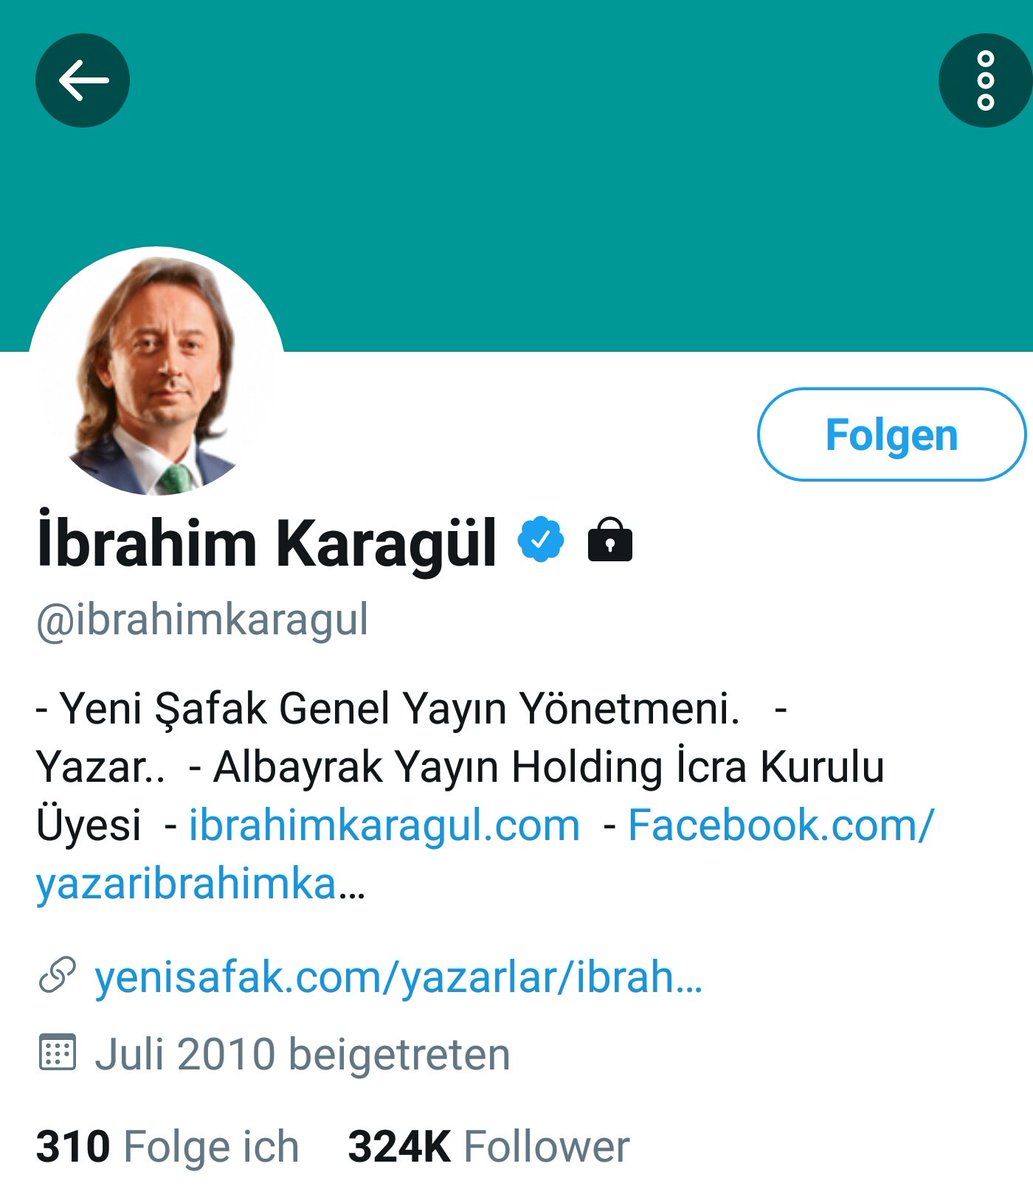The width and height of the screenshot is (1033, 1200).
Task: Click the Juli 2010 beigetreten text
Action: [302, 1054]
